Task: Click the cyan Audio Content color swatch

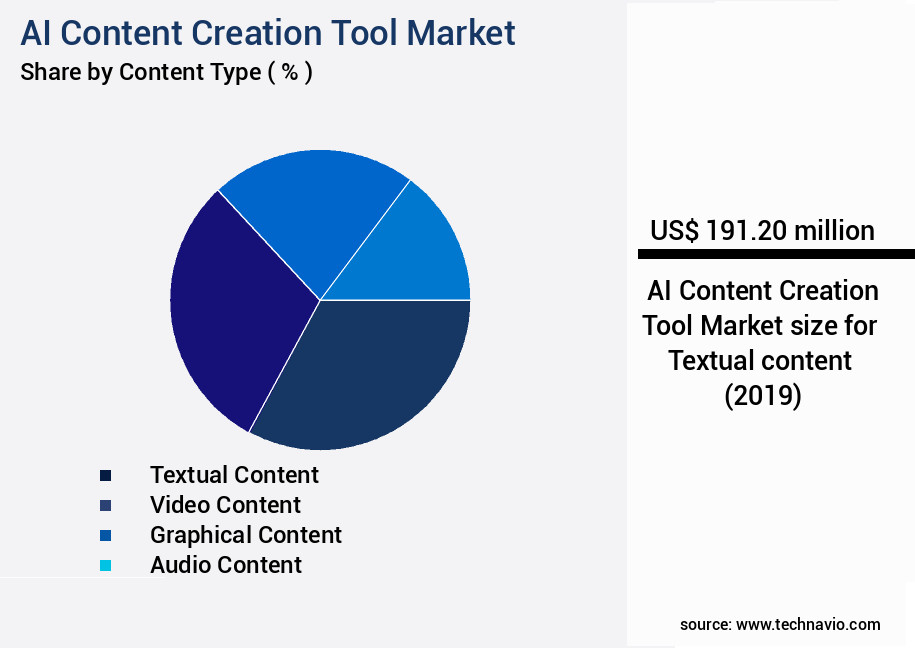Action: tap(105, 564)
